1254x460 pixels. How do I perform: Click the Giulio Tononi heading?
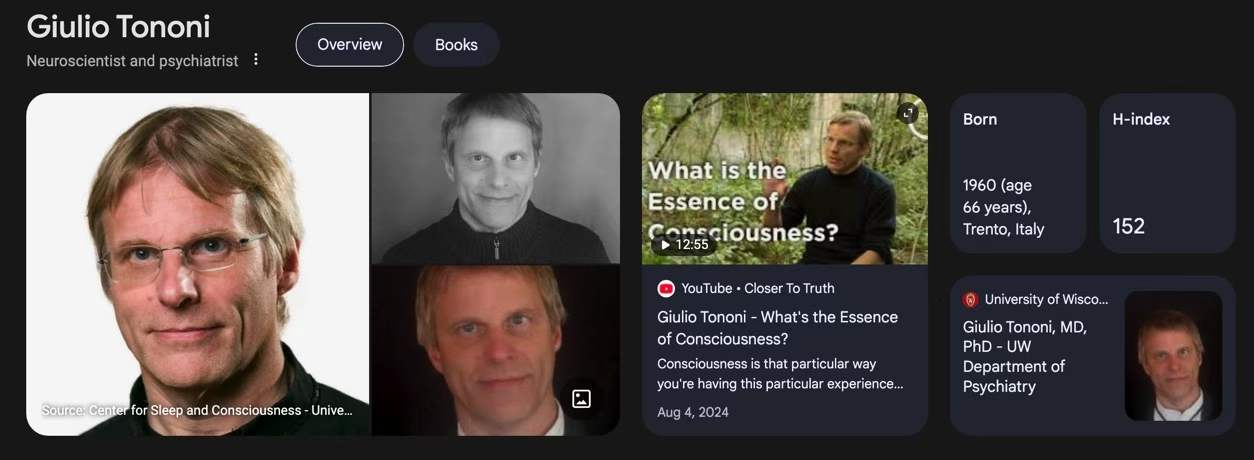click(118, 26)
